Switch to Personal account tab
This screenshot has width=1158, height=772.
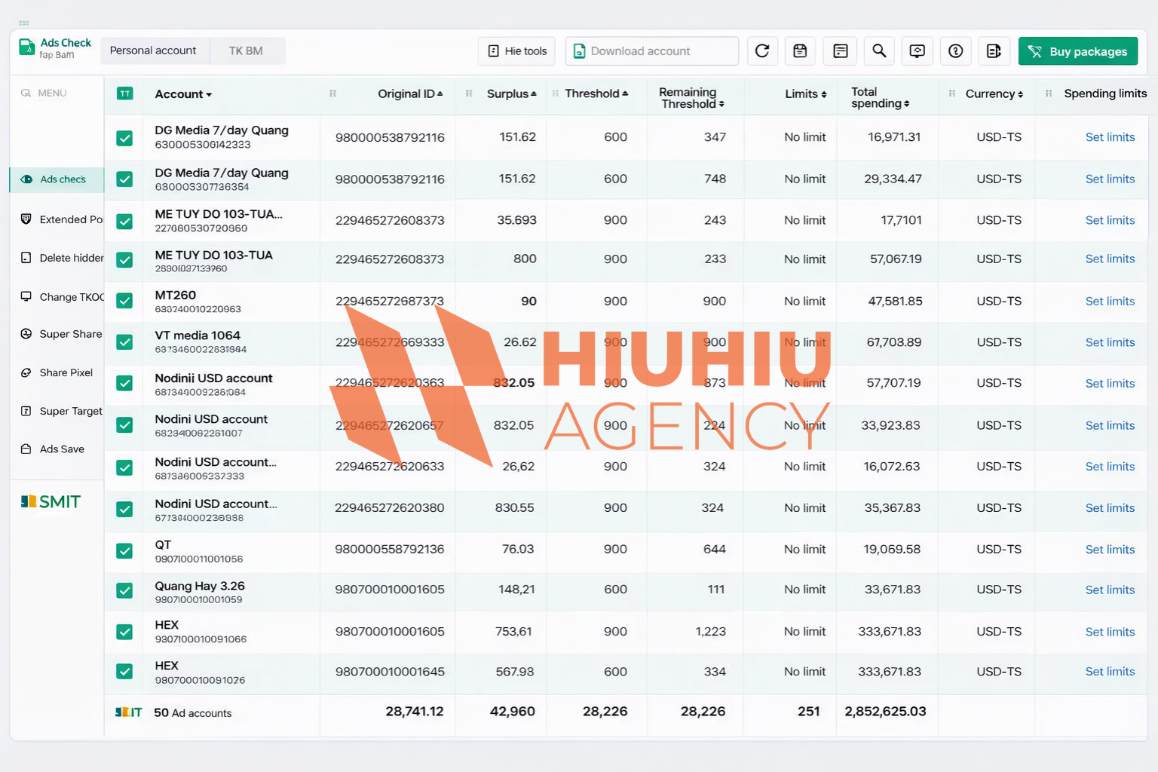(x=153, y=51)
